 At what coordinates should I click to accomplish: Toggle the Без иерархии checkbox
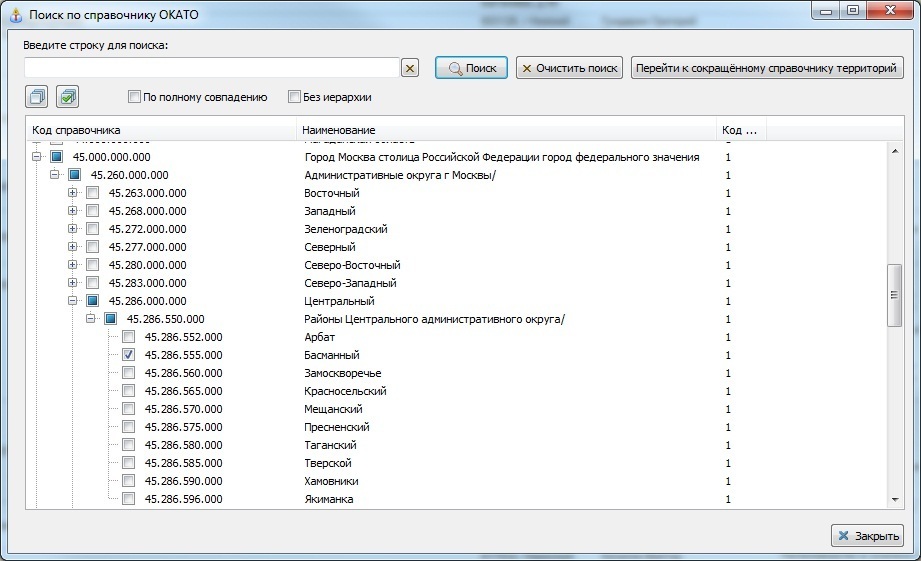click(x=294, y=98)
